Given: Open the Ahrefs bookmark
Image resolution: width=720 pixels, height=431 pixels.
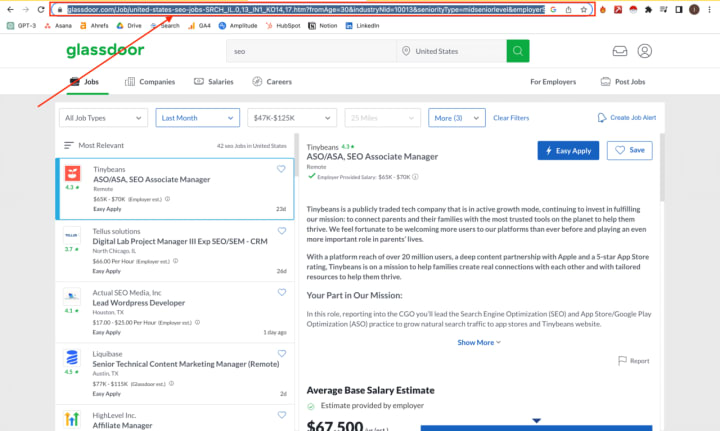Looking at the screenshot, I should [94, 26].
